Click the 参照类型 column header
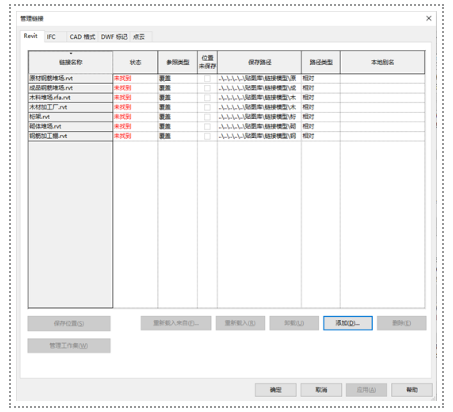 pyautogui.click(x=178, y=62)
